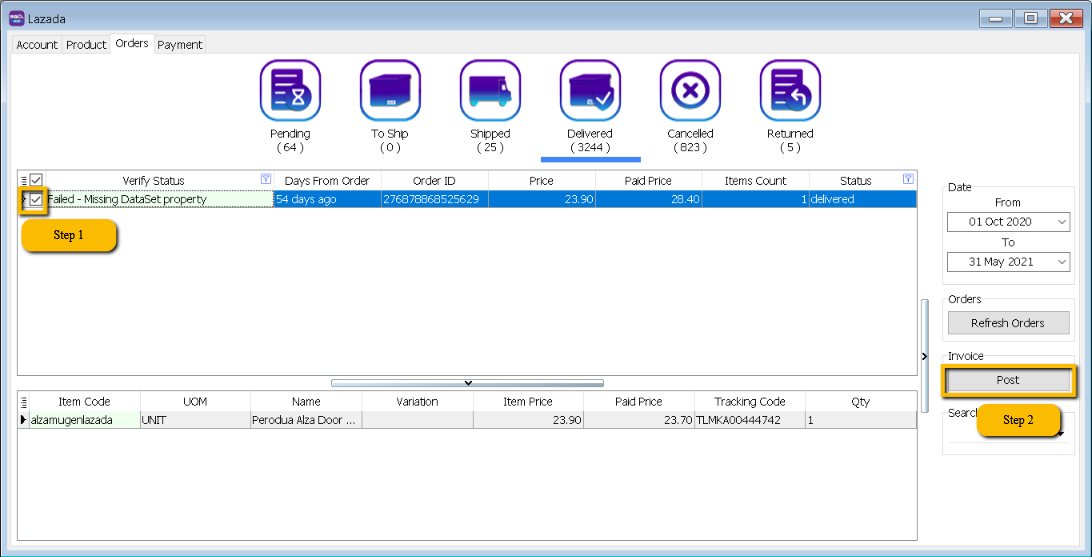Click the Status column filter icon
The width and height of the screenshot is (1092, 557).
[908, 180]
